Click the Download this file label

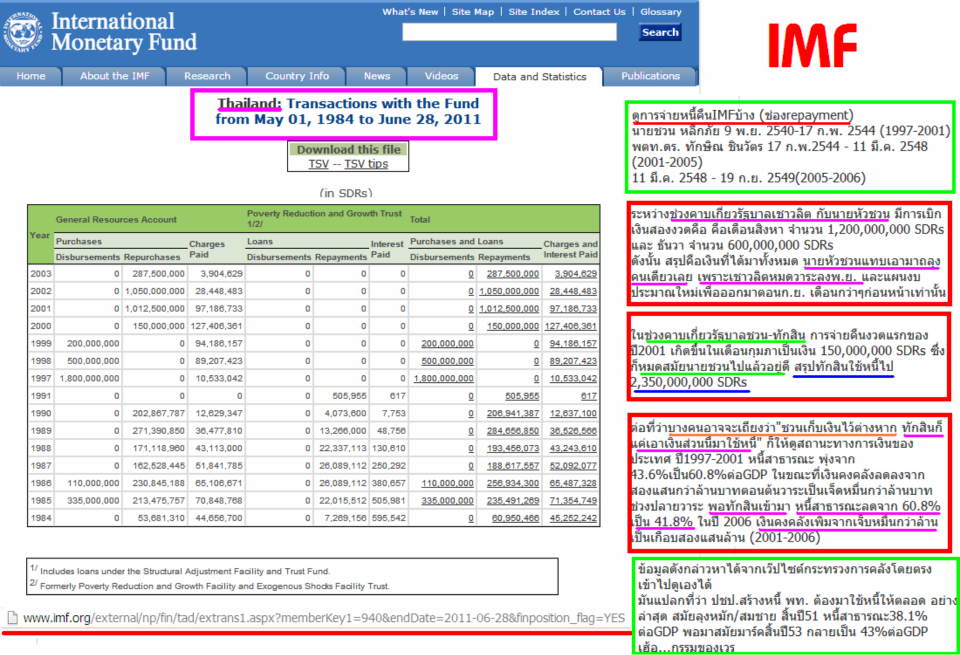[x=348, y=150]
